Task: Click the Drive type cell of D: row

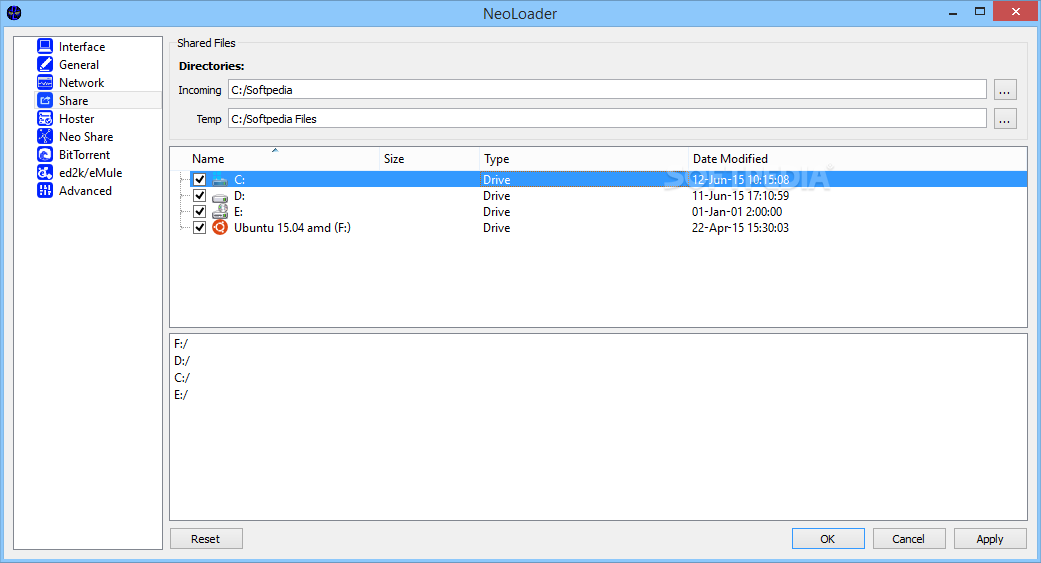Action: [x=497, y=196]
